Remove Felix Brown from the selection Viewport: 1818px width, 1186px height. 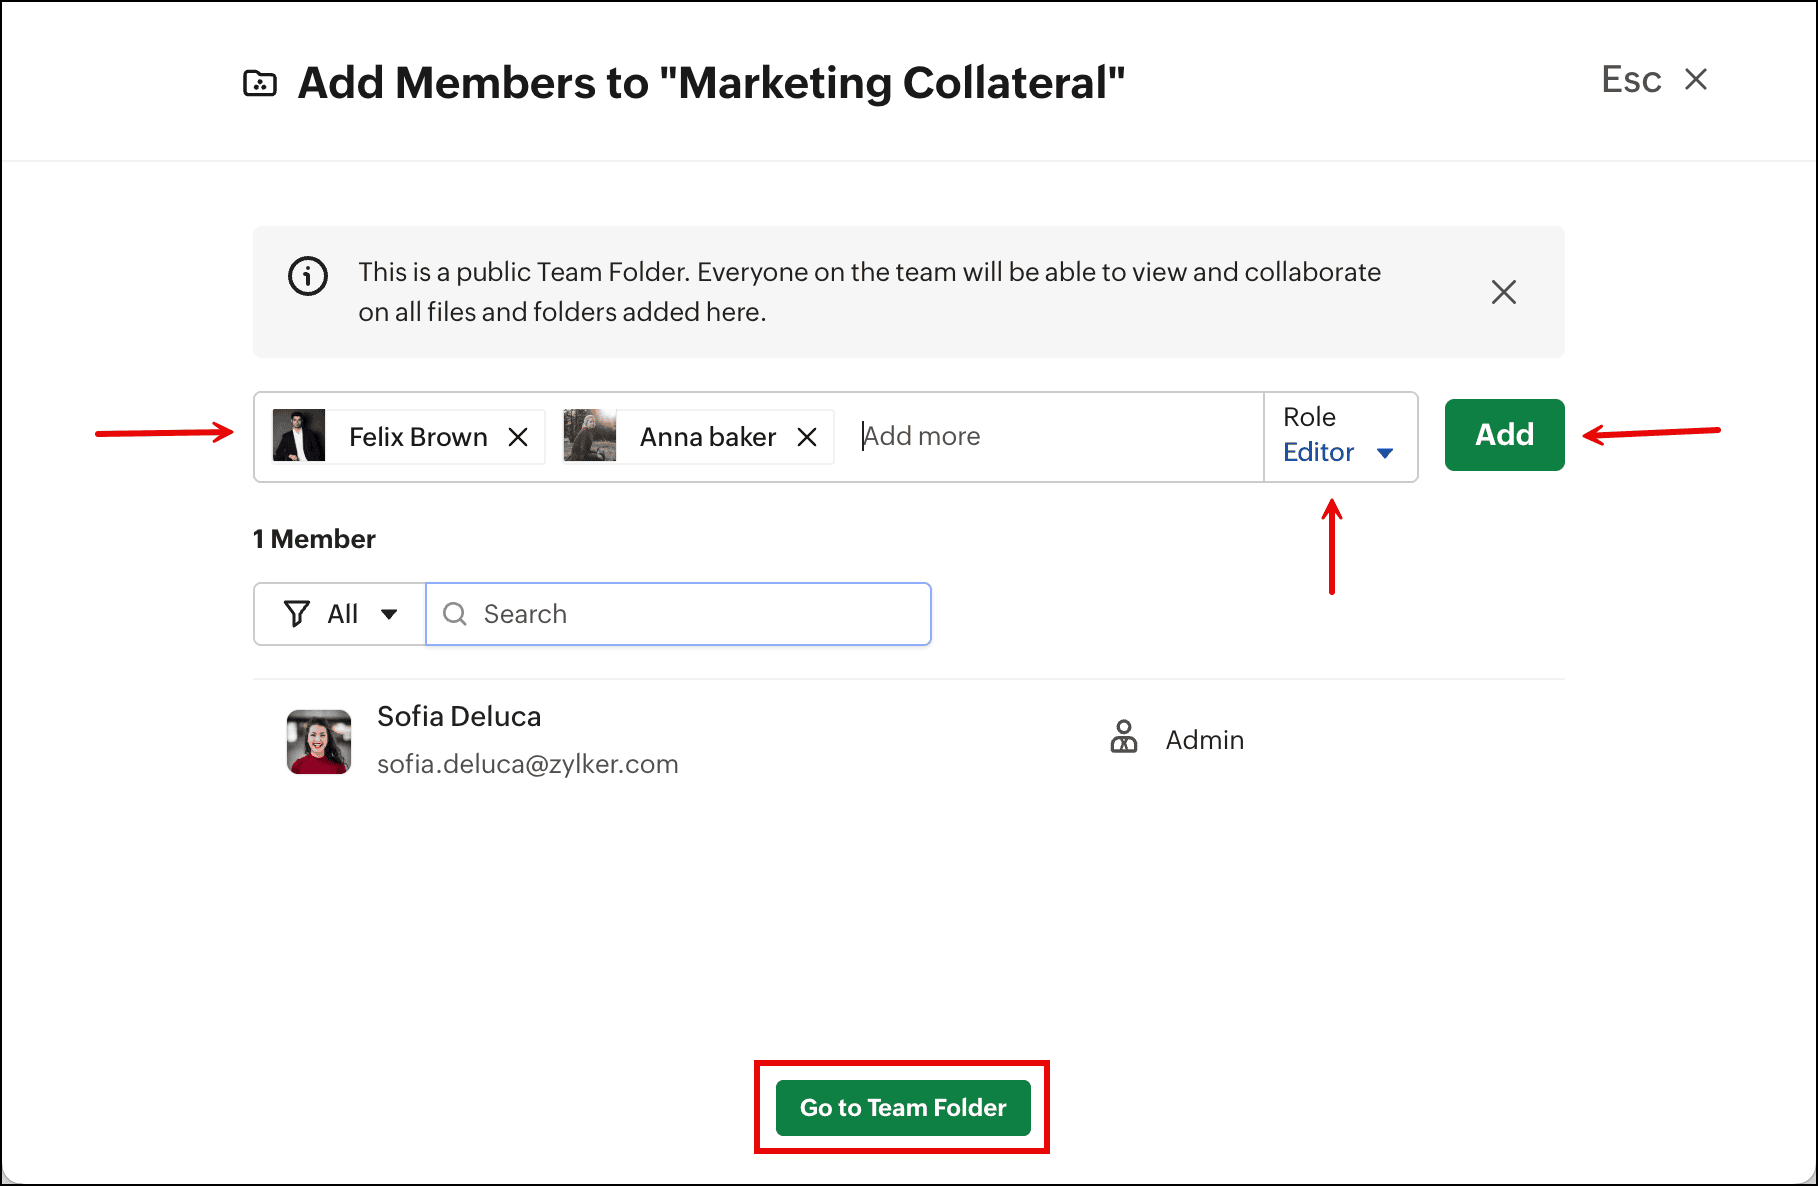click(518, 437)
